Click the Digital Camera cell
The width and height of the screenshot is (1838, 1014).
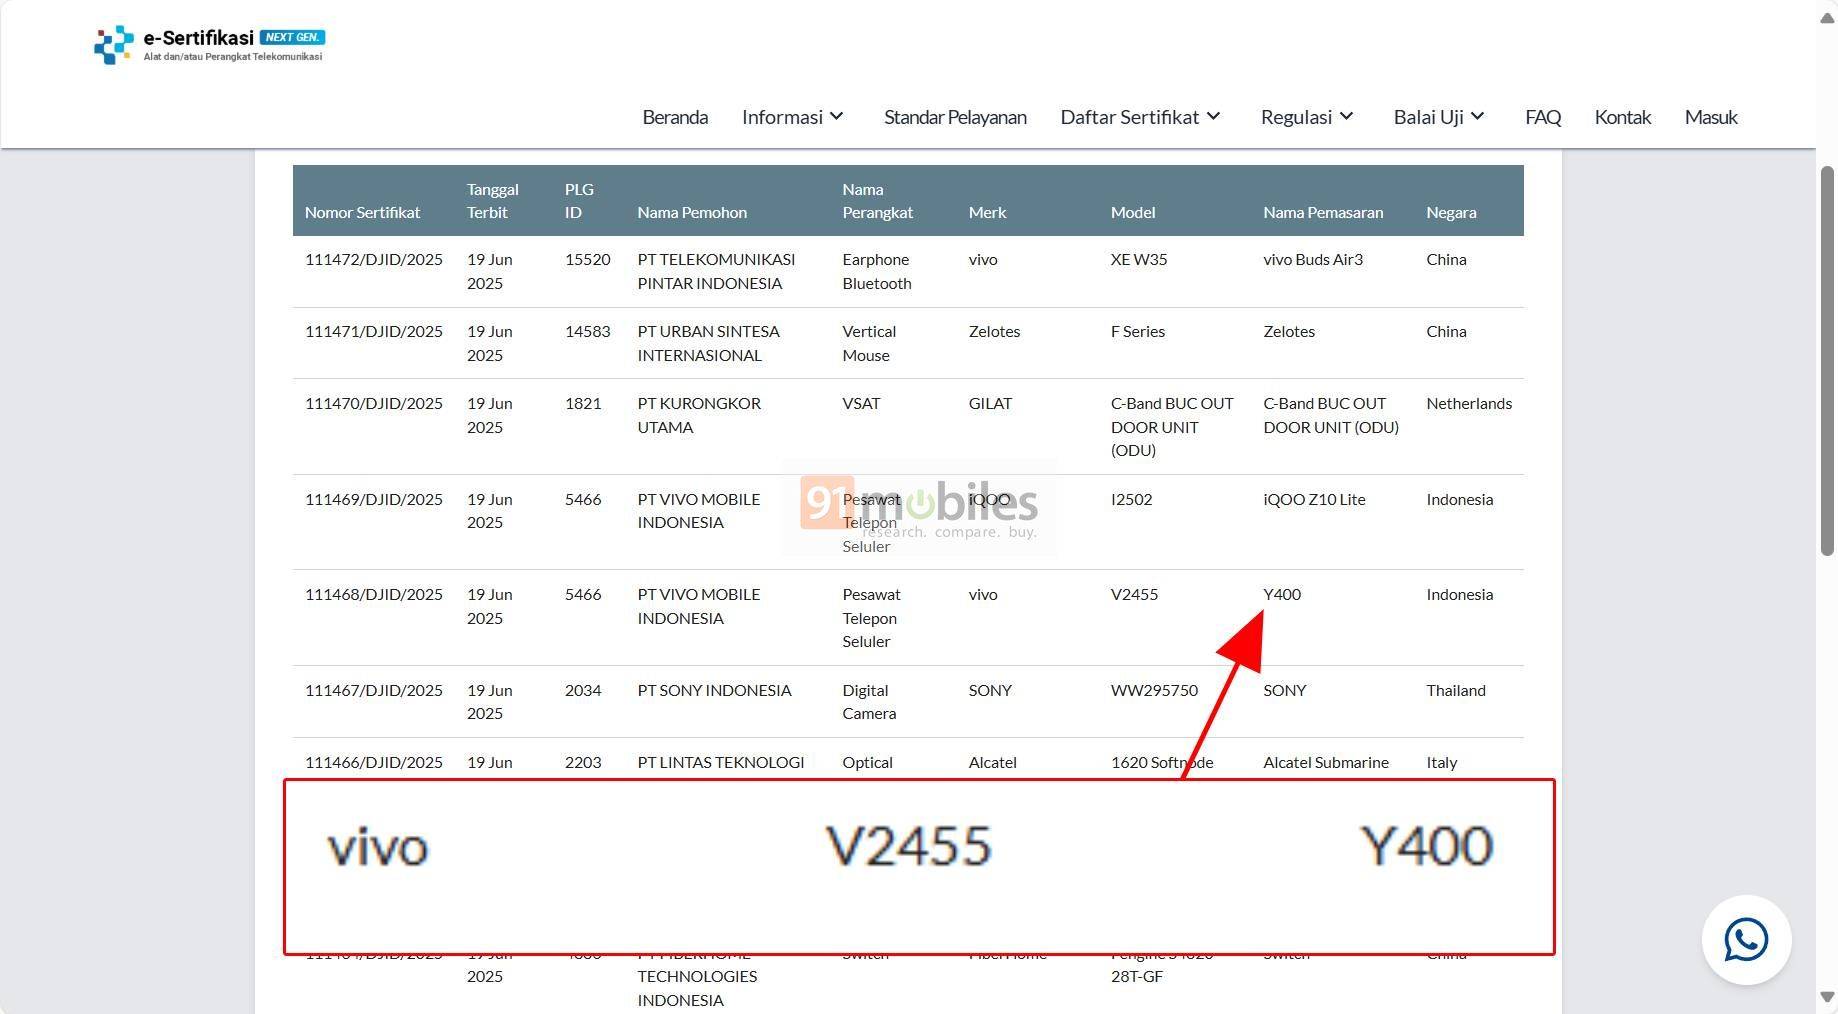coord(869,702)
